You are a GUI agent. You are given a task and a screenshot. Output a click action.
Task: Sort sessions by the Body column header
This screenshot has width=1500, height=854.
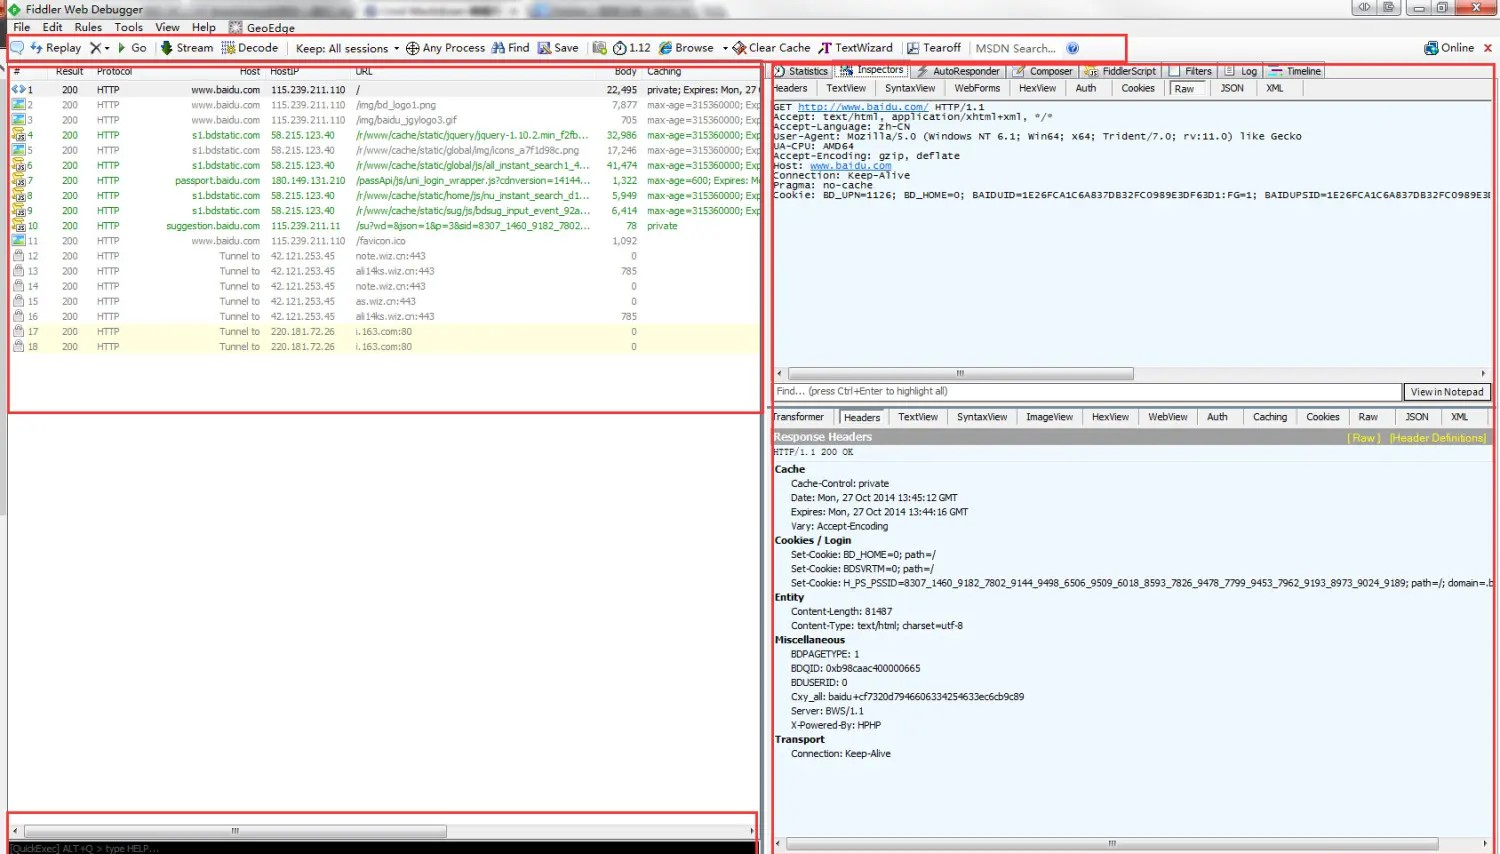625,72
